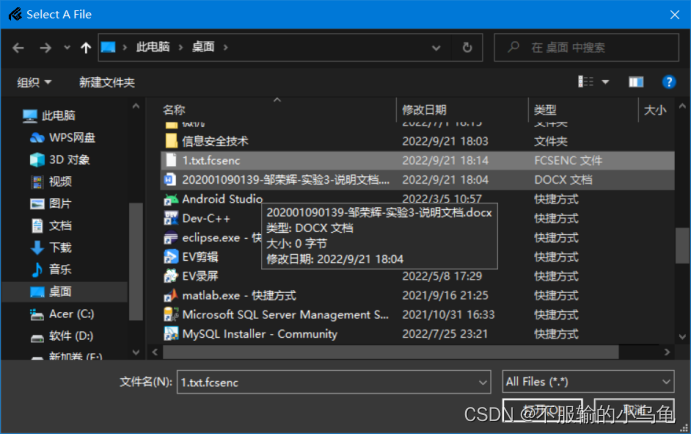Image resolution: width=692 pixels, height=434 pixels.
Task: Select the 实验3-说明文档 DOCX file
Action: coord(417,180)
